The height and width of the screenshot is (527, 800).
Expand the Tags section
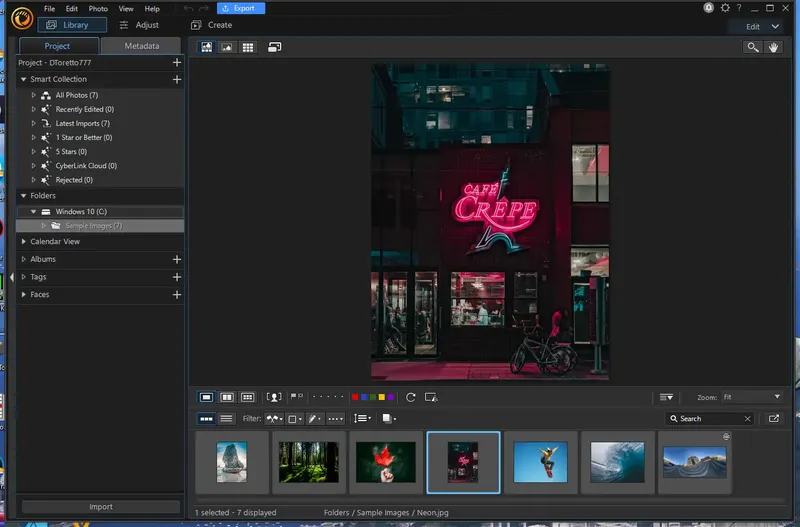[x=24, y=277]
